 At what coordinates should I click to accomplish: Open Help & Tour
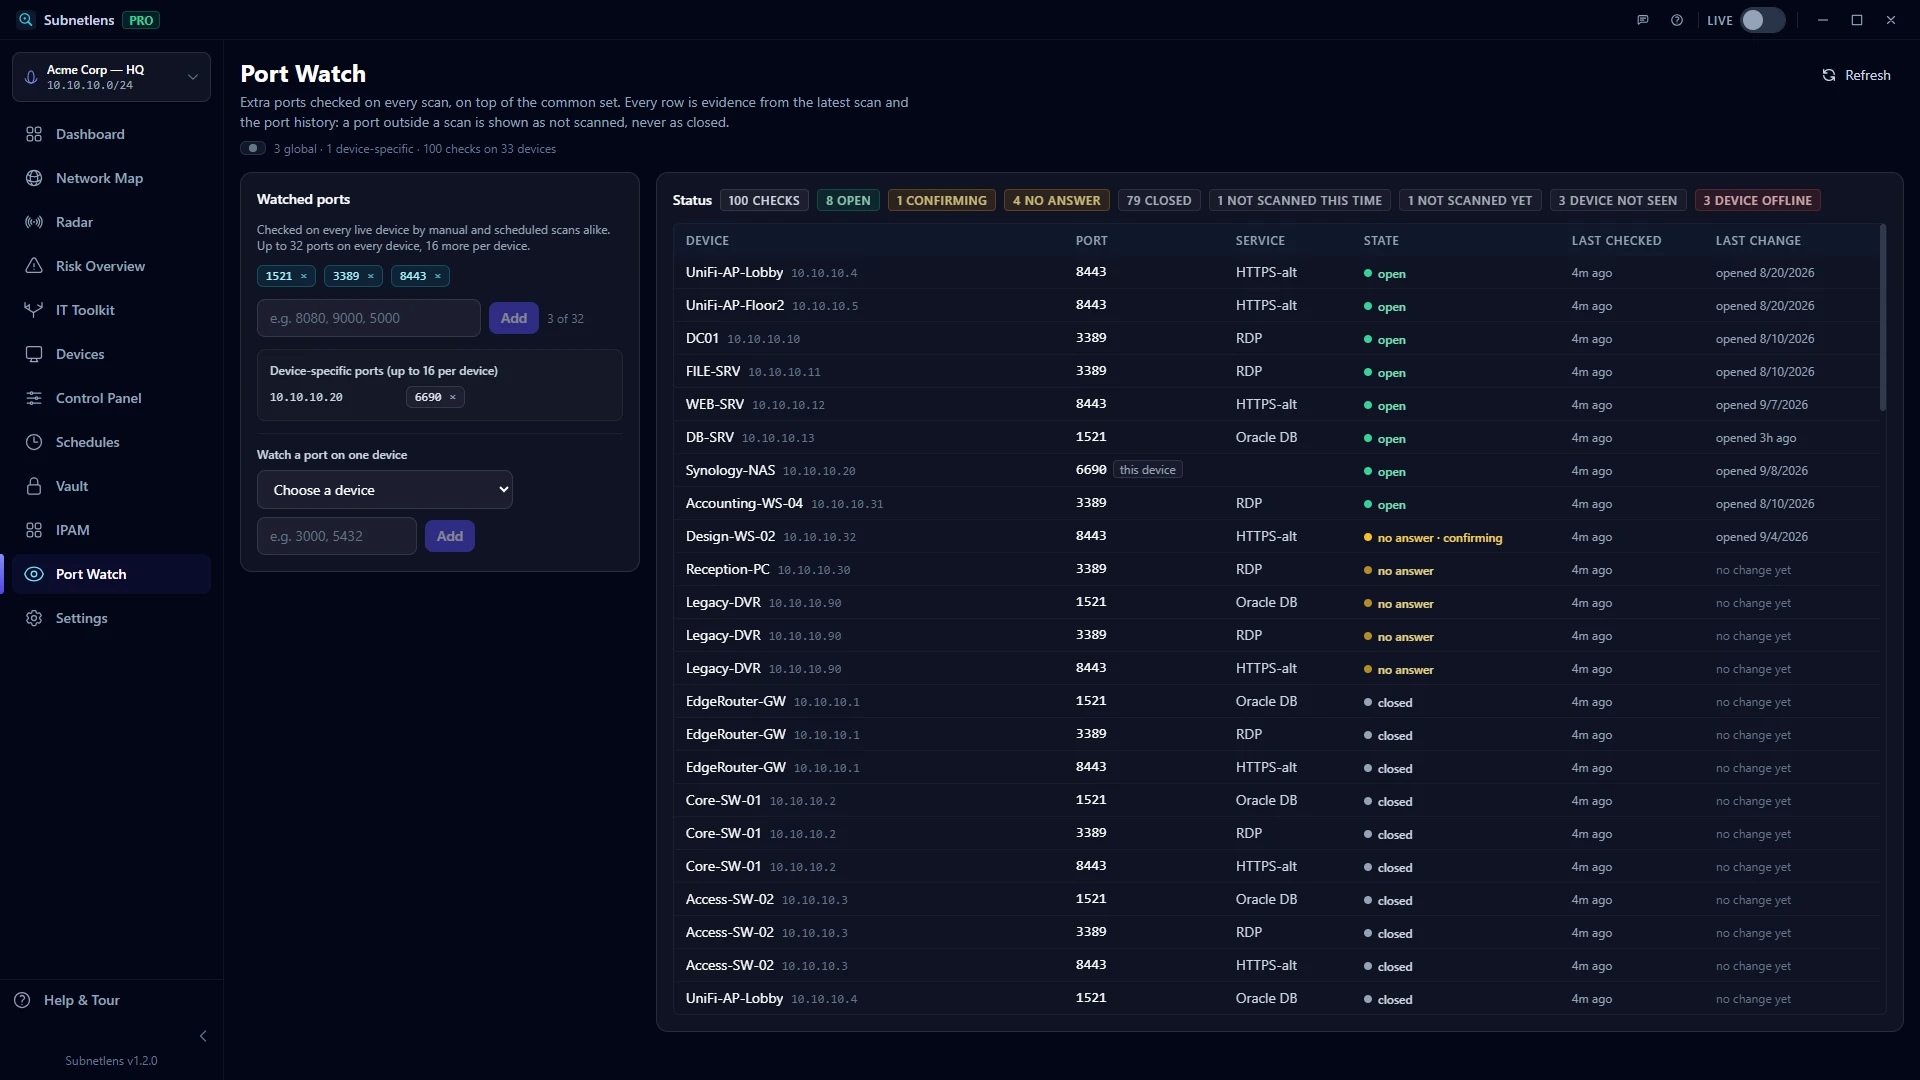pyautogui.click(x=67, y=1000)
